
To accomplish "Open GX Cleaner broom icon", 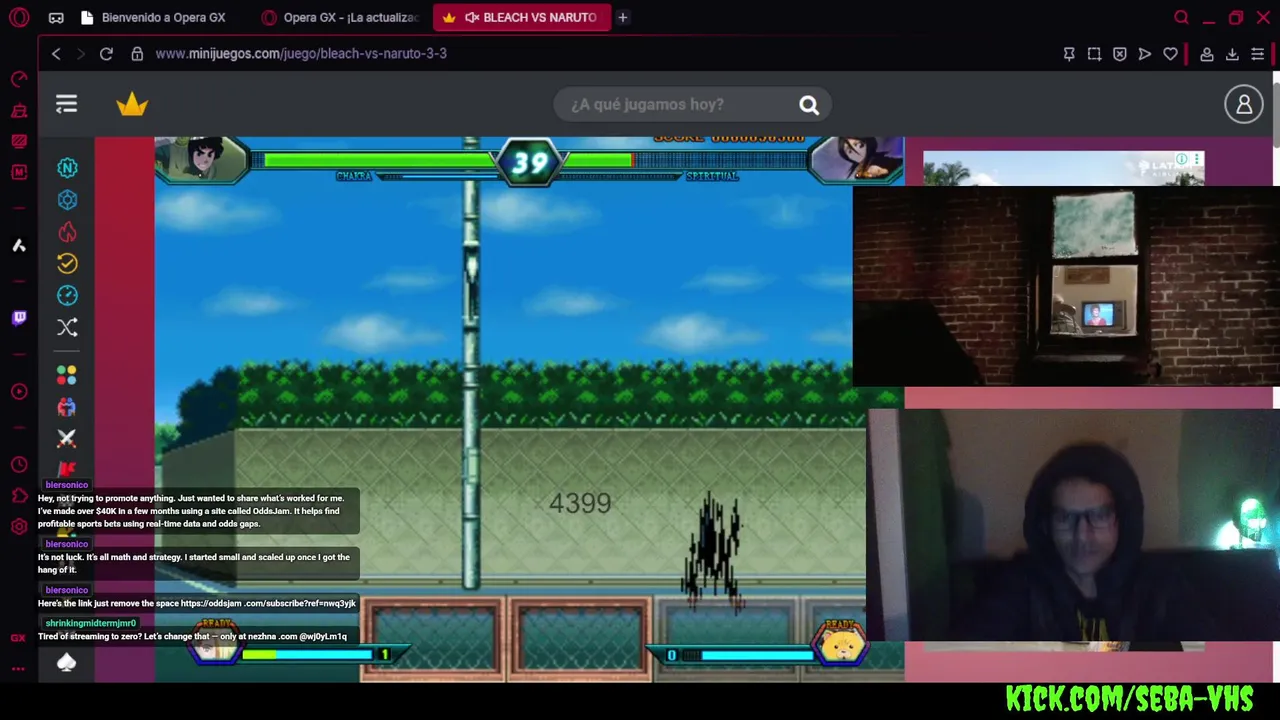I will click(x=19, y=110).
